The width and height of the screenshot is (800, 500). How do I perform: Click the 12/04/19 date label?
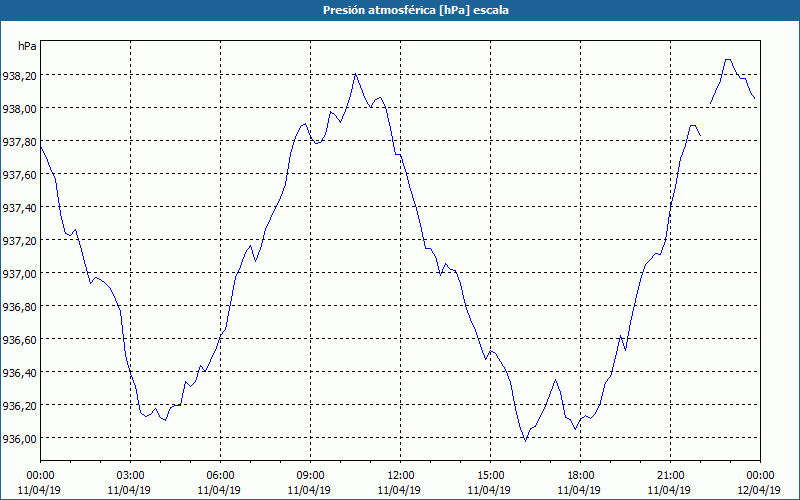pos(759,490)
